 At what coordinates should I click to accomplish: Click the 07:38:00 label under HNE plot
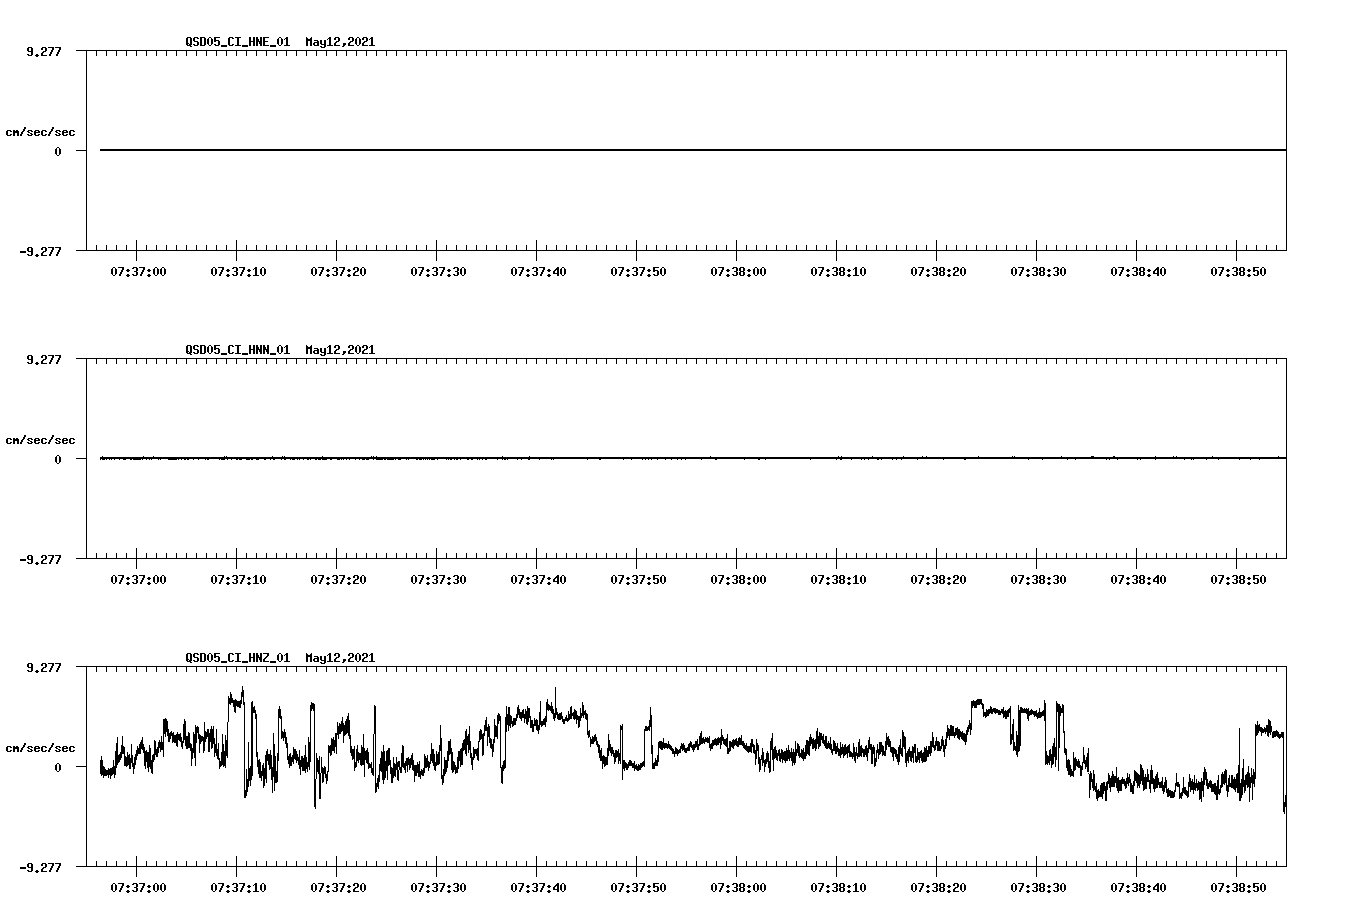pyautogui.click(x=738, y=272)
